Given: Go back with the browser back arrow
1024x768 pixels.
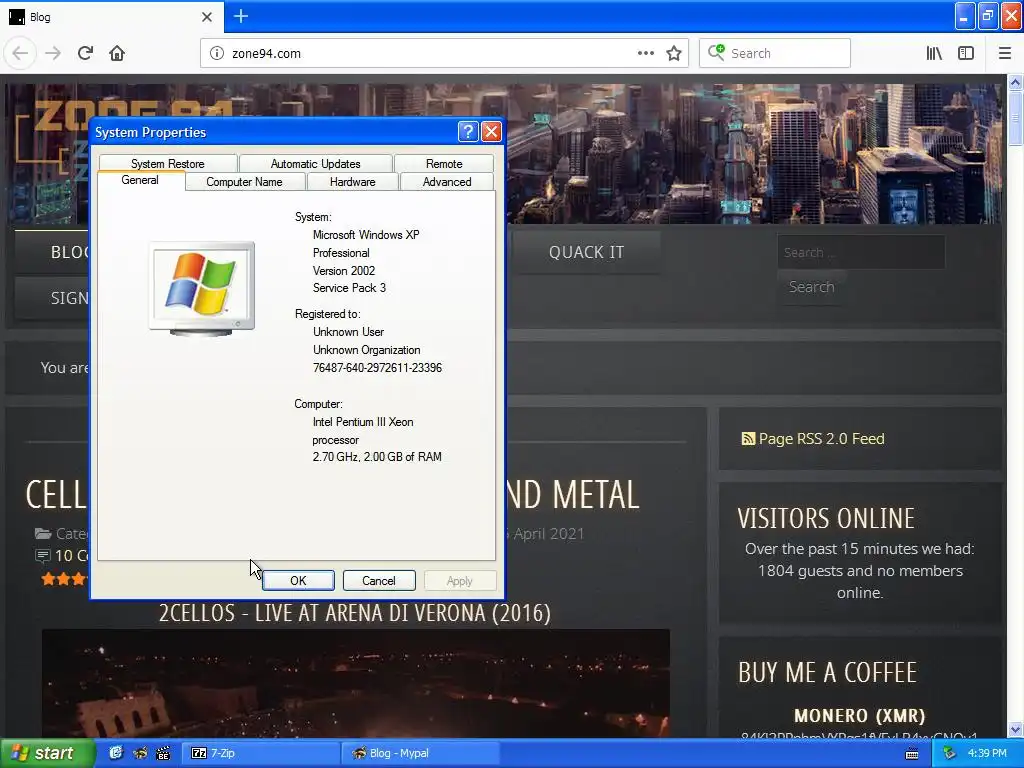Looking at the screenshot, I should coord(20,53).
